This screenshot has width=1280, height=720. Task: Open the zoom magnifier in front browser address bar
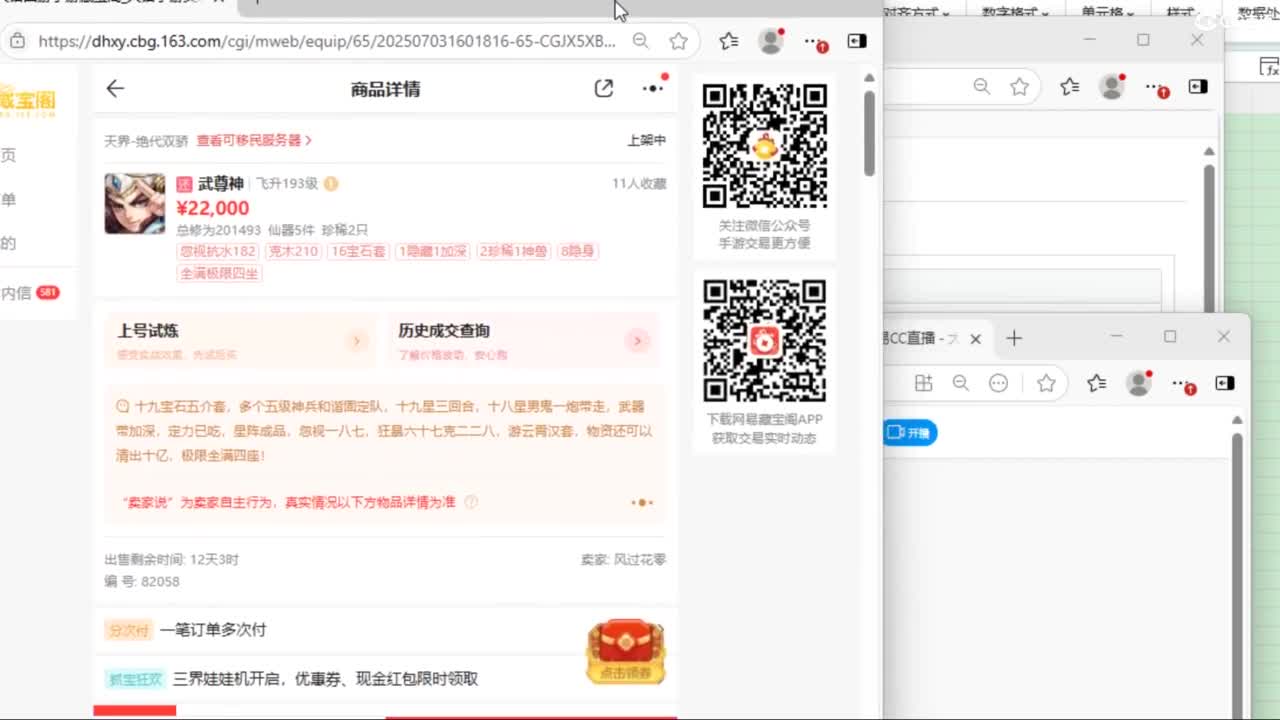coord(641,41)
